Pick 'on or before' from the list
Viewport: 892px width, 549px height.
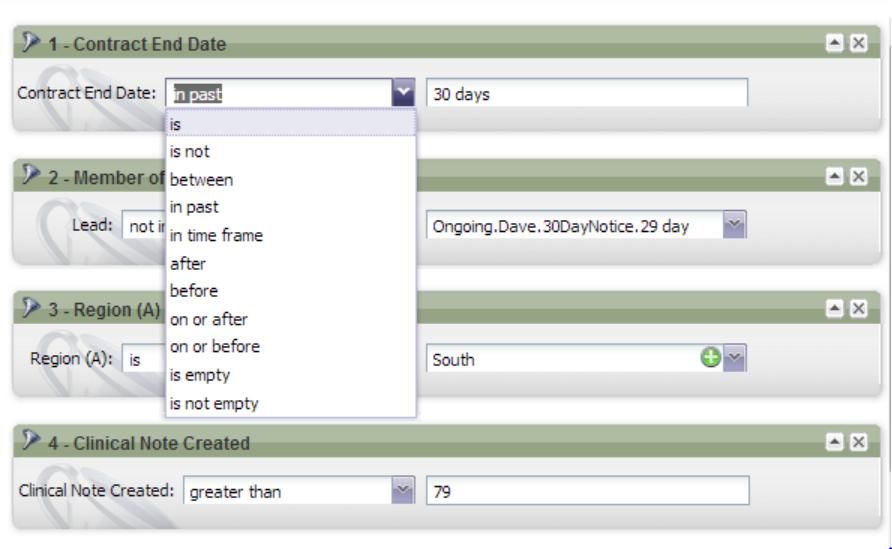[213, 347]
